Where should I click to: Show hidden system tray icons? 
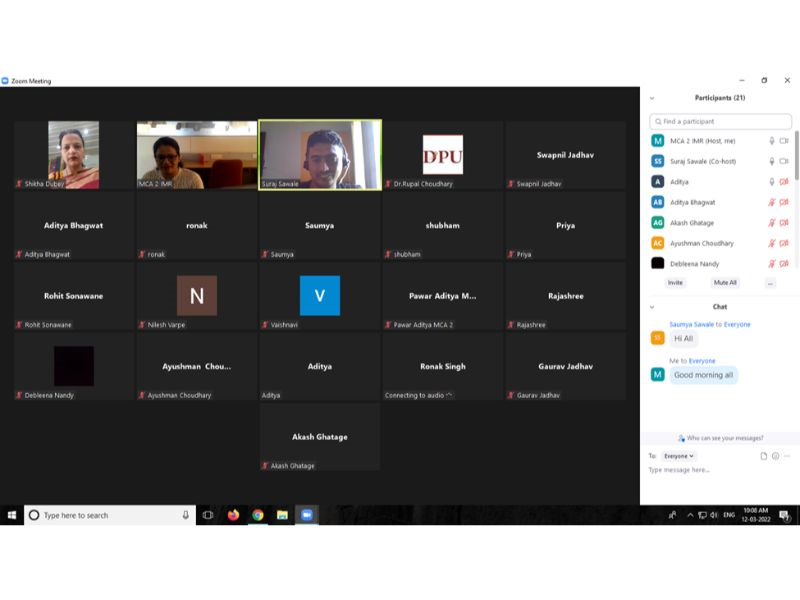pos(690,515)
